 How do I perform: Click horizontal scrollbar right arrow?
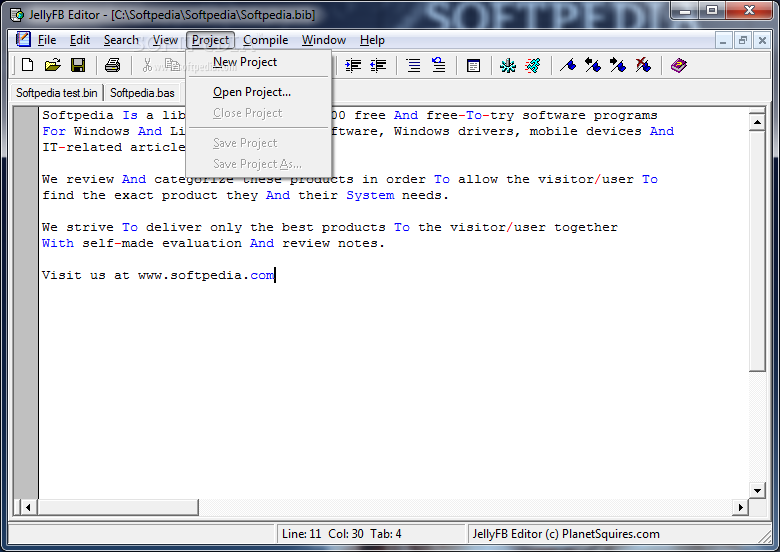tap(741, 508)
